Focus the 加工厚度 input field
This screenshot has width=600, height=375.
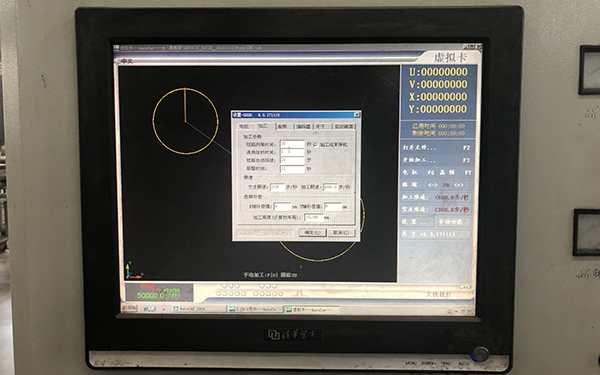pos(314,217)
